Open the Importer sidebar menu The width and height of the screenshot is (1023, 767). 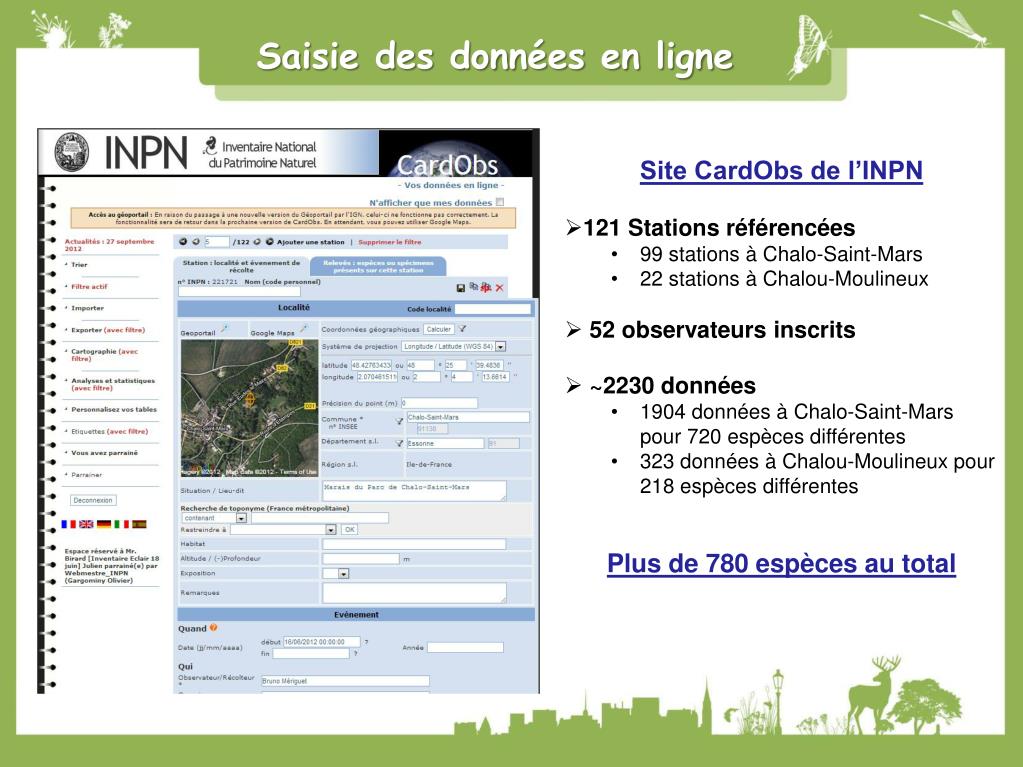[x=87, y=308]
